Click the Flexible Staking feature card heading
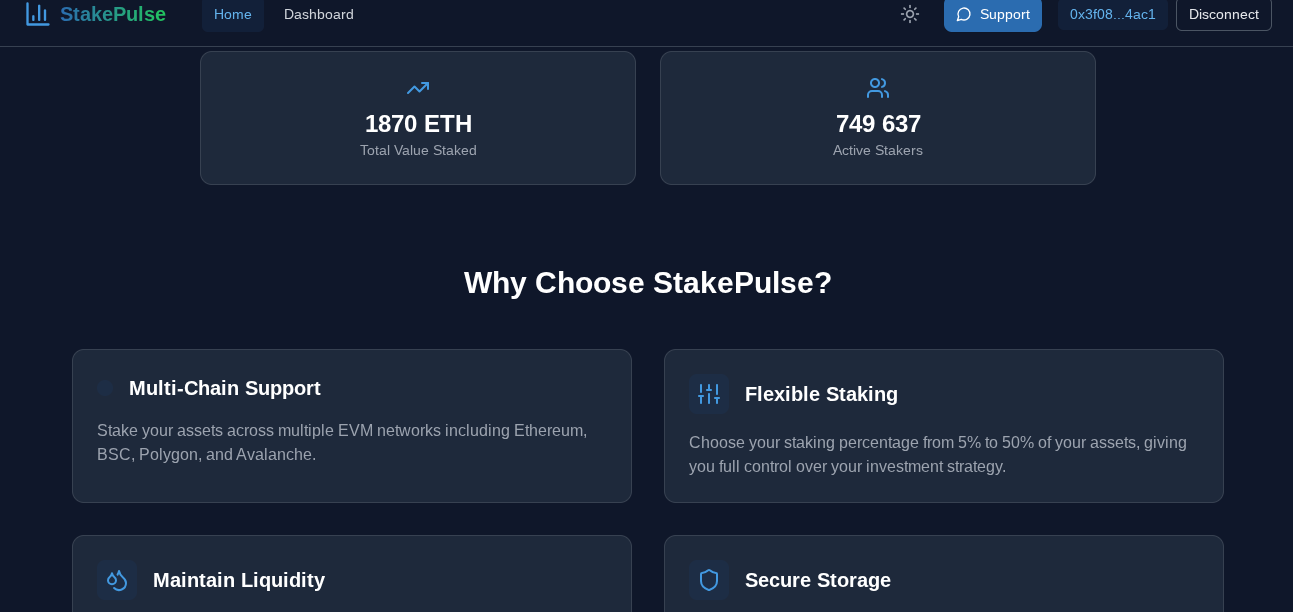The height and width of the screenshot is (612, 1293). pyautogui.click(x=821, y=394)
